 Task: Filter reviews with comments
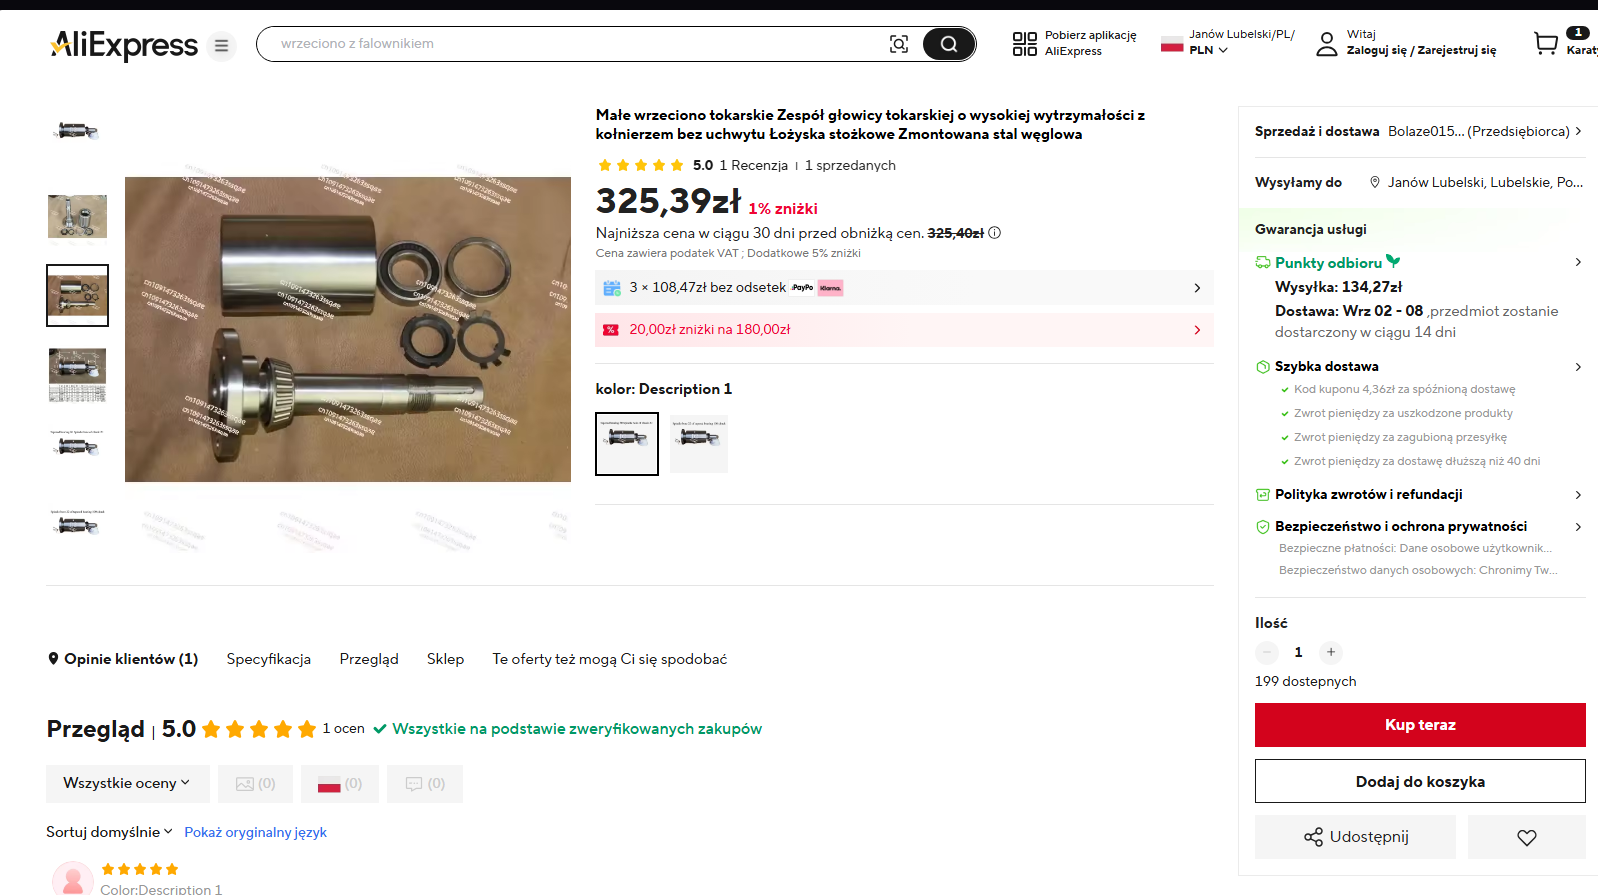coord(425,784)
